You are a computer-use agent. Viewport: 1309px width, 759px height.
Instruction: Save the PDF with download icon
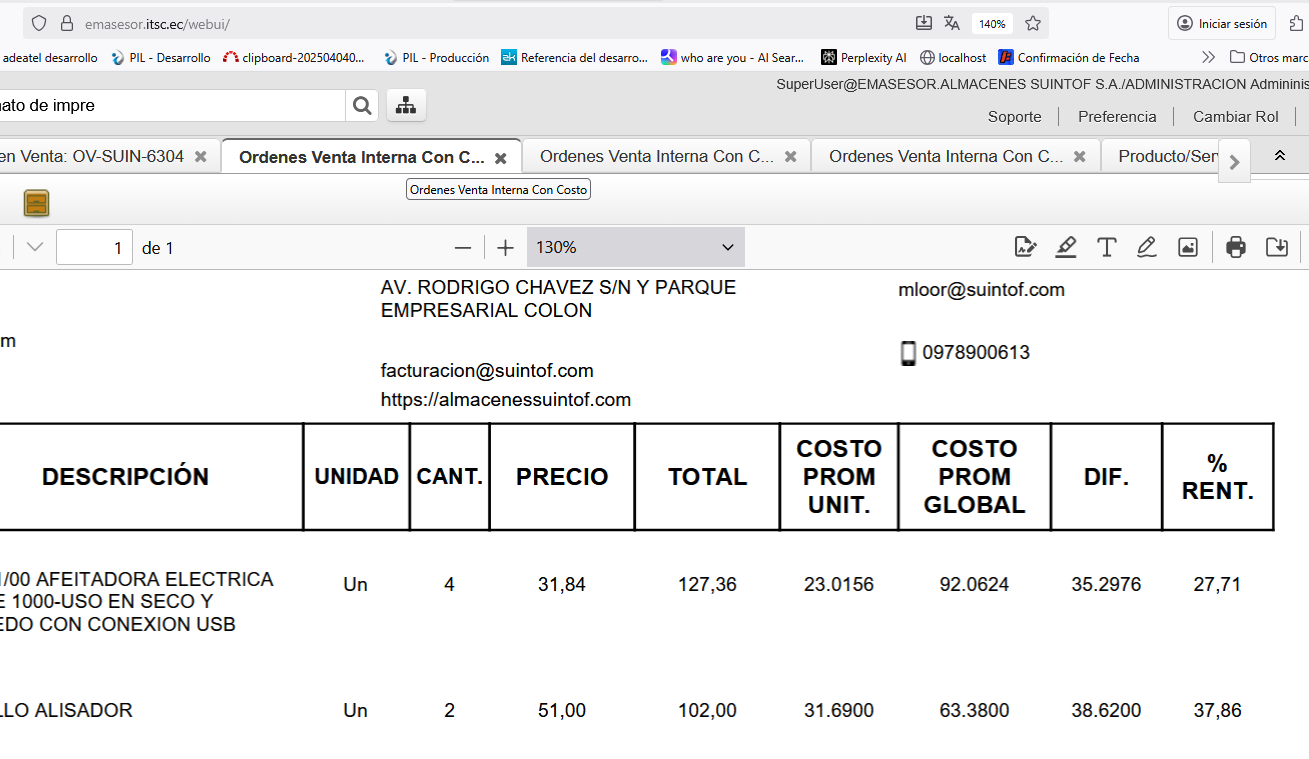coord(1277,247)
